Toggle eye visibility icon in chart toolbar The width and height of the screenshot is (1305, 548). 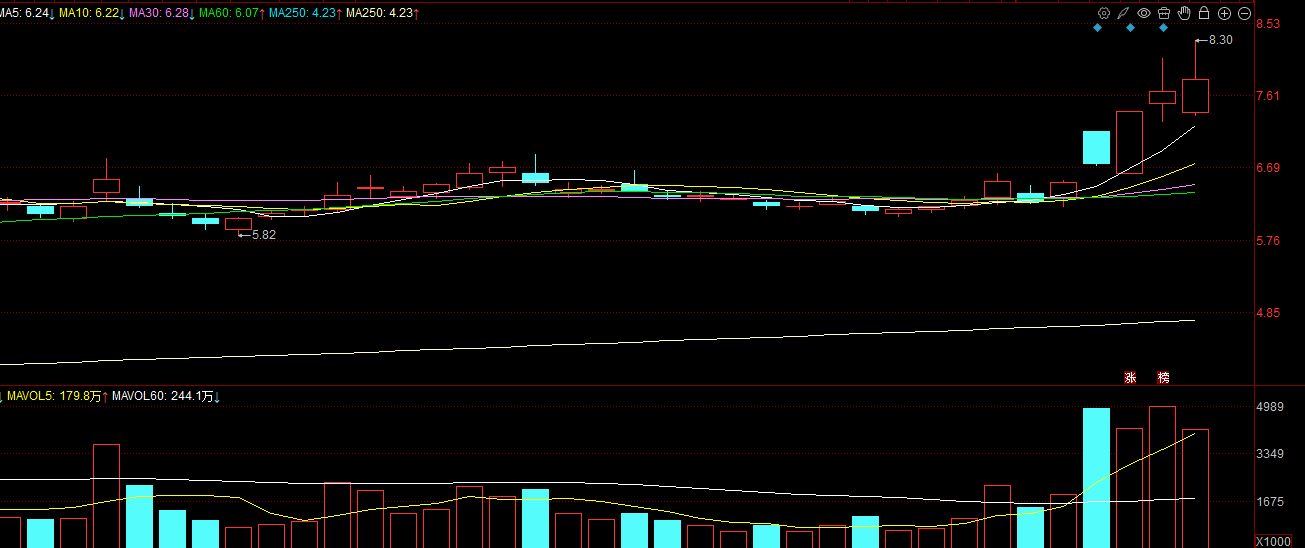pyautogui.click(x=1144, y=13)
